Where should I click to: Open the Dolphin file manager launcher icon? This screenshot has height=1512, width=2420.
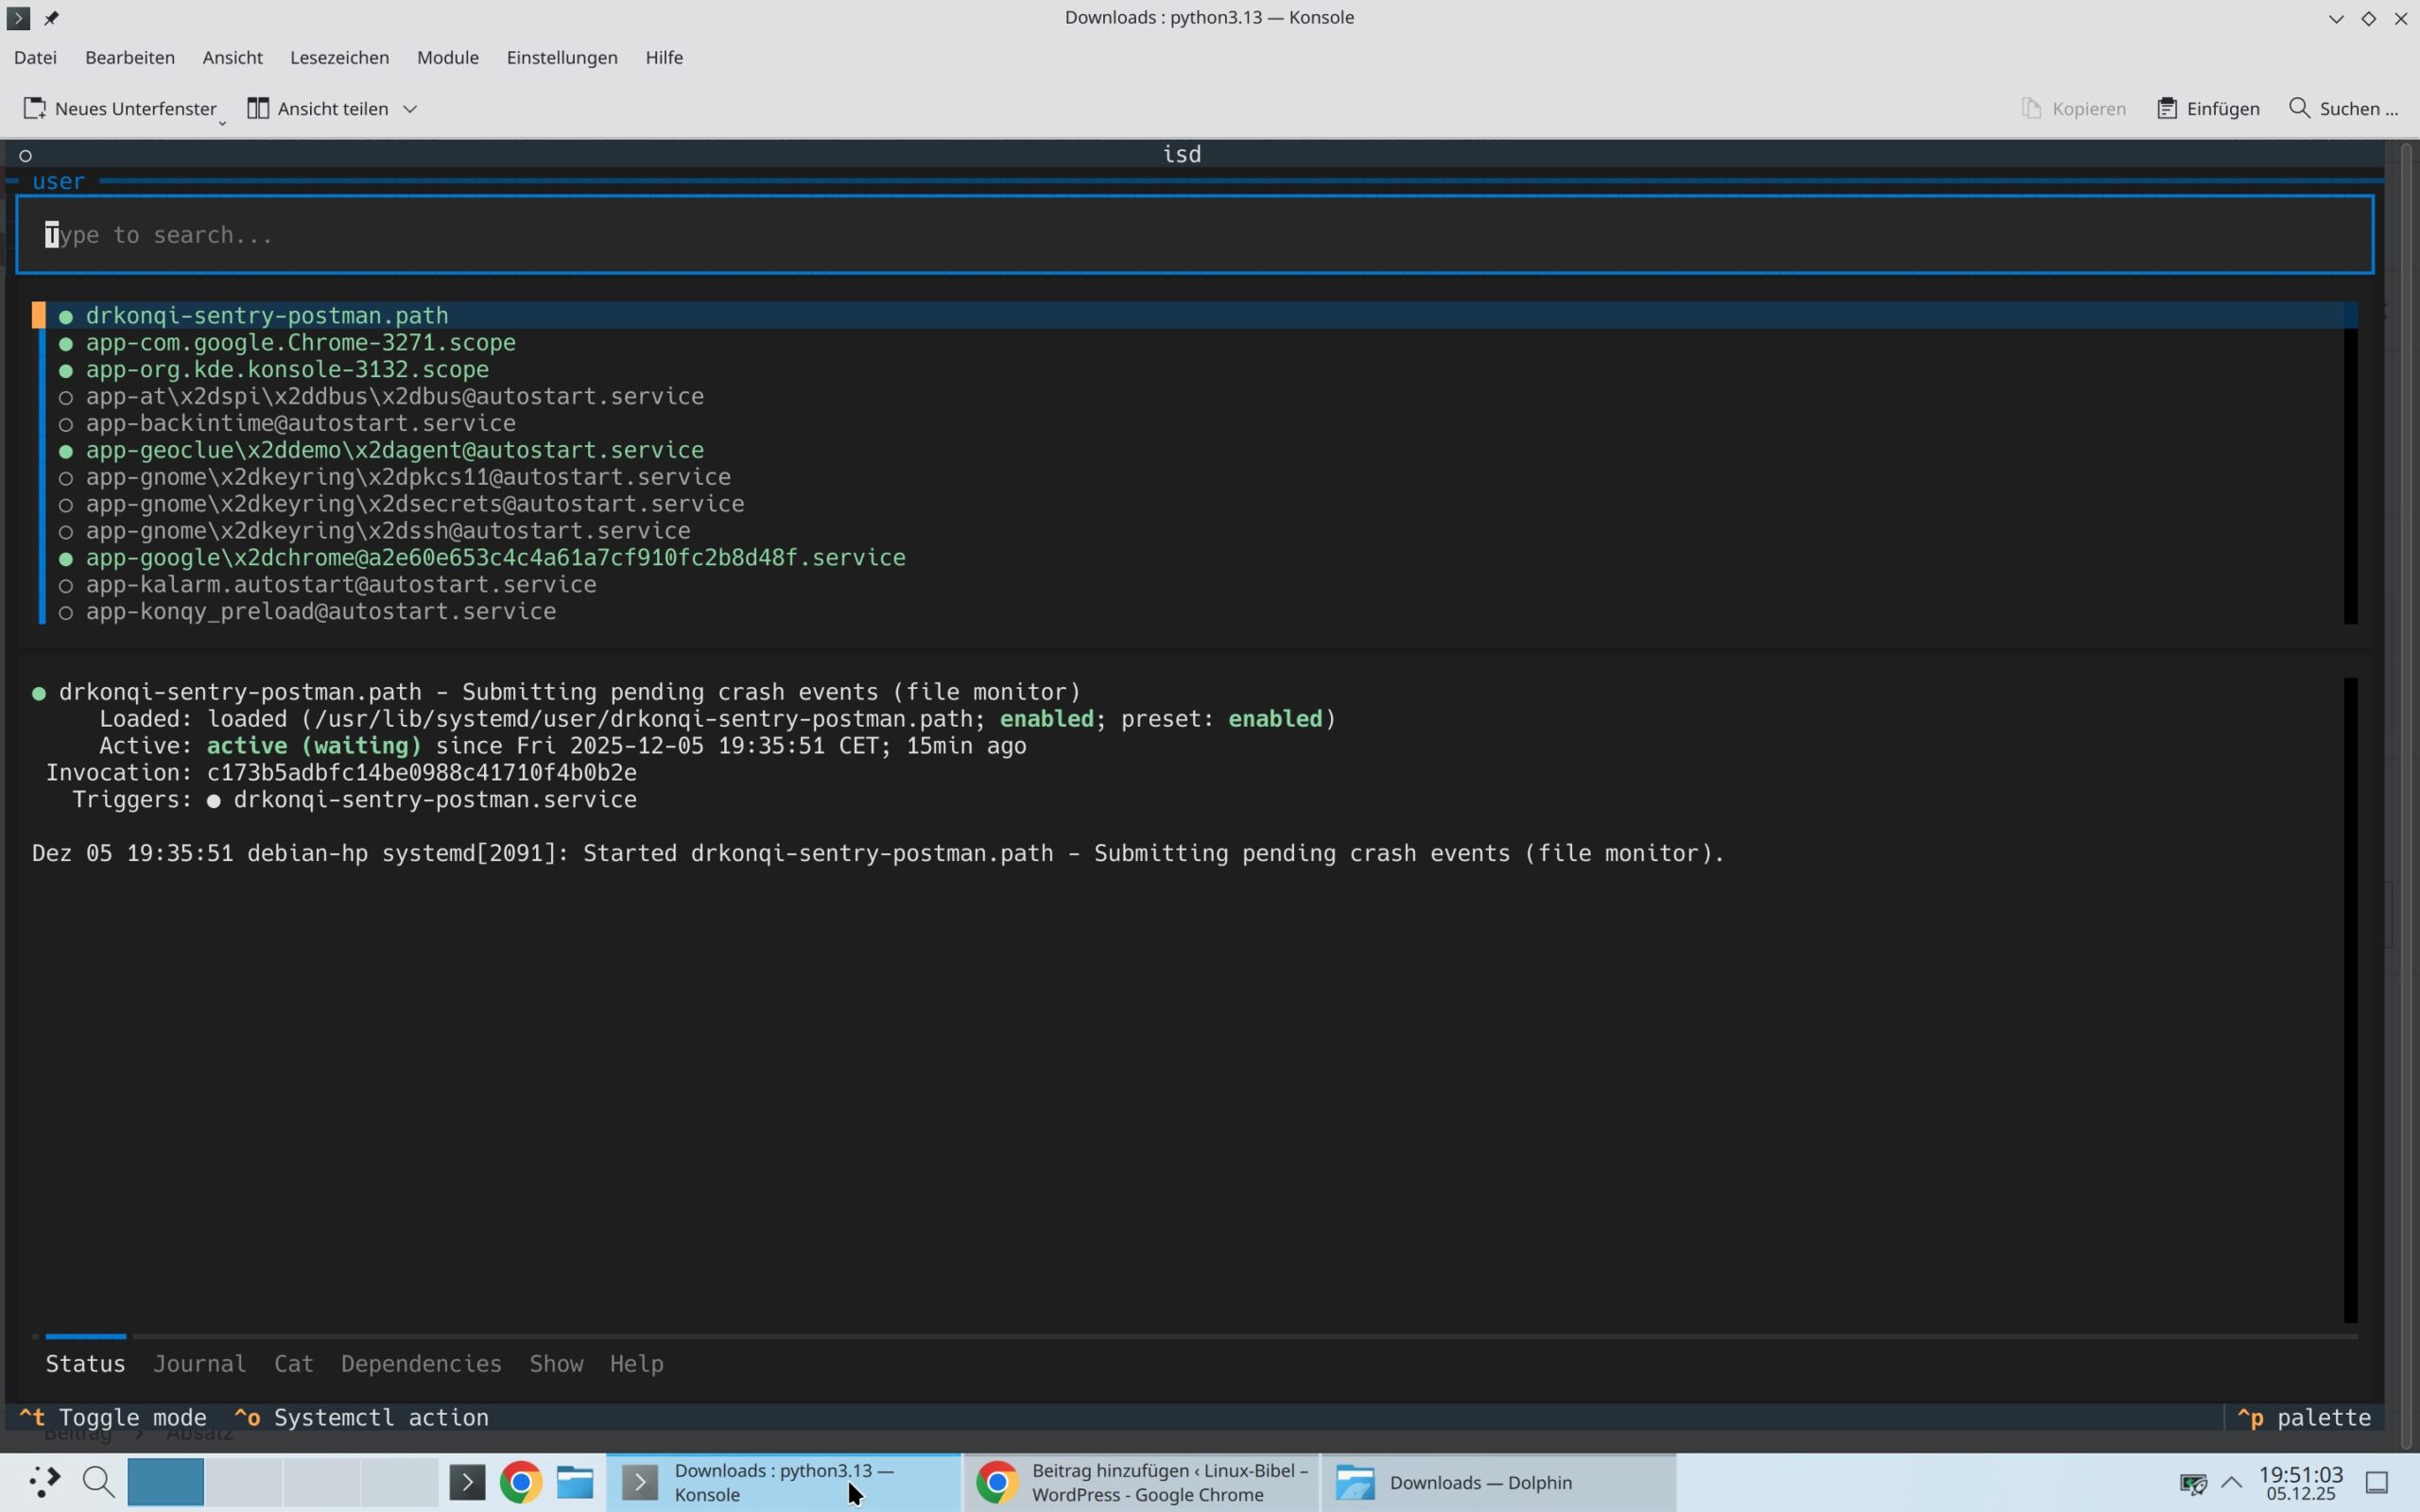pyautogui.click(x=575, y=1482)
